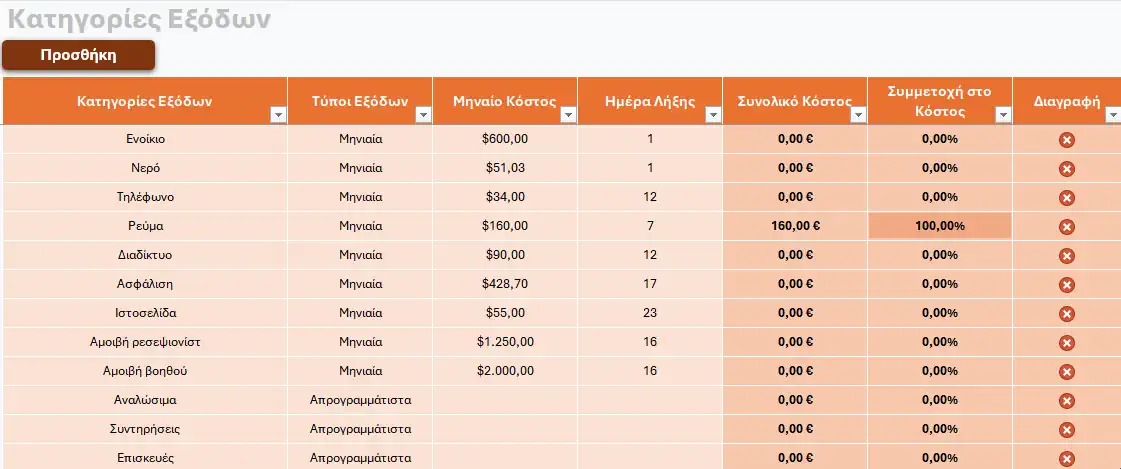Click delete icon for Αμοιβή ρεσεψιονίστ
The width and height of the screenshot is (1121, 469).
coord(1067,343)
